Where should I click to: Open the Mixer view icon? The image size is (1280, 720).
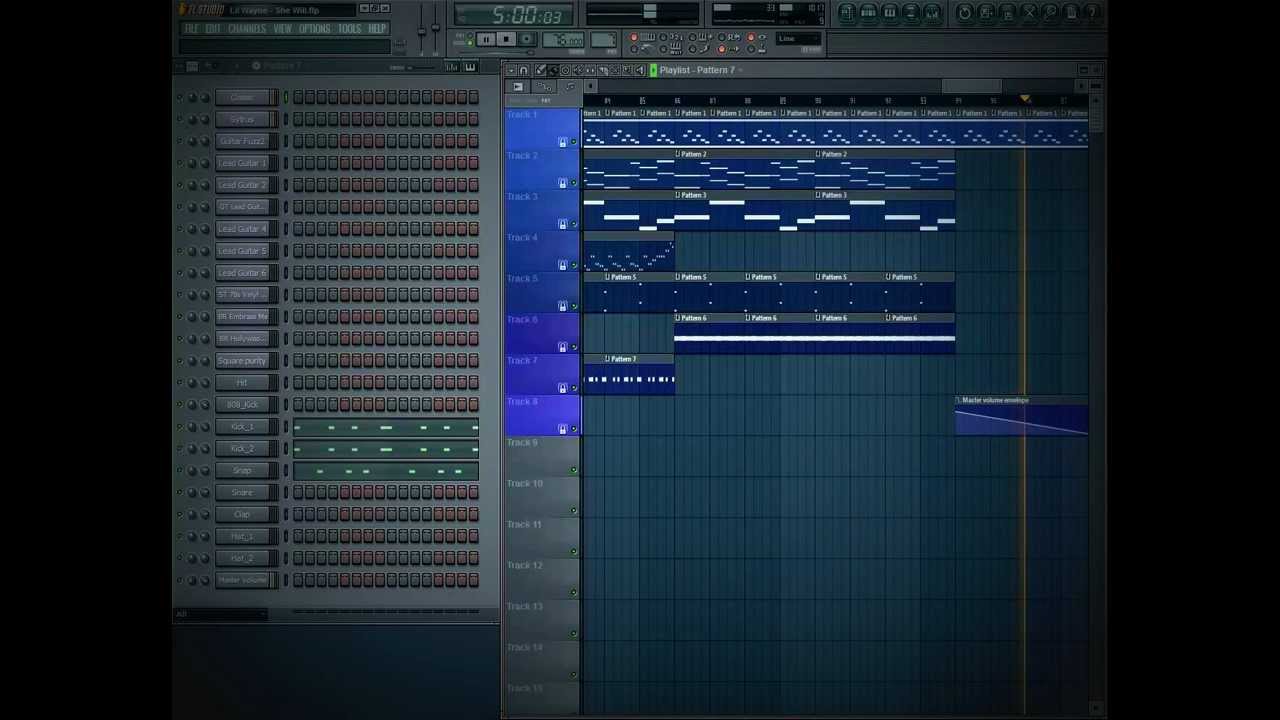tap(932, 13)
